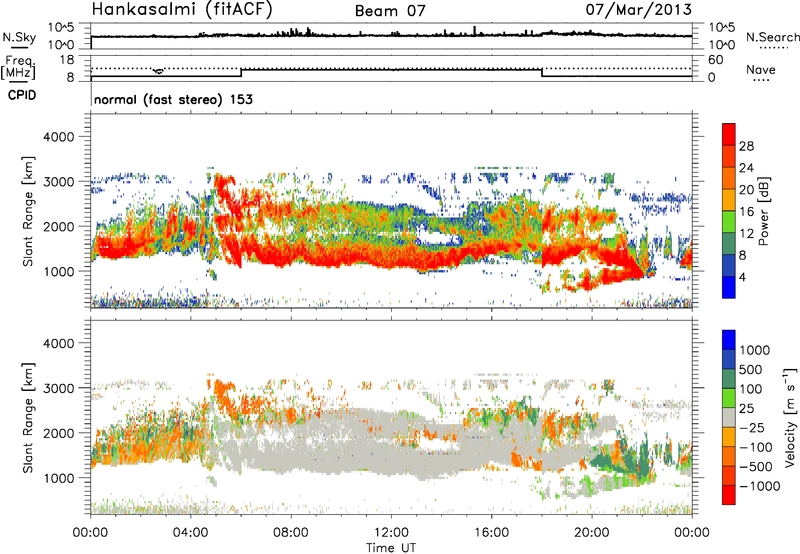This screenshot has height=554, width=800.
Task: Click the '-25' velocity colorbar tick
Action: [755, 427]
